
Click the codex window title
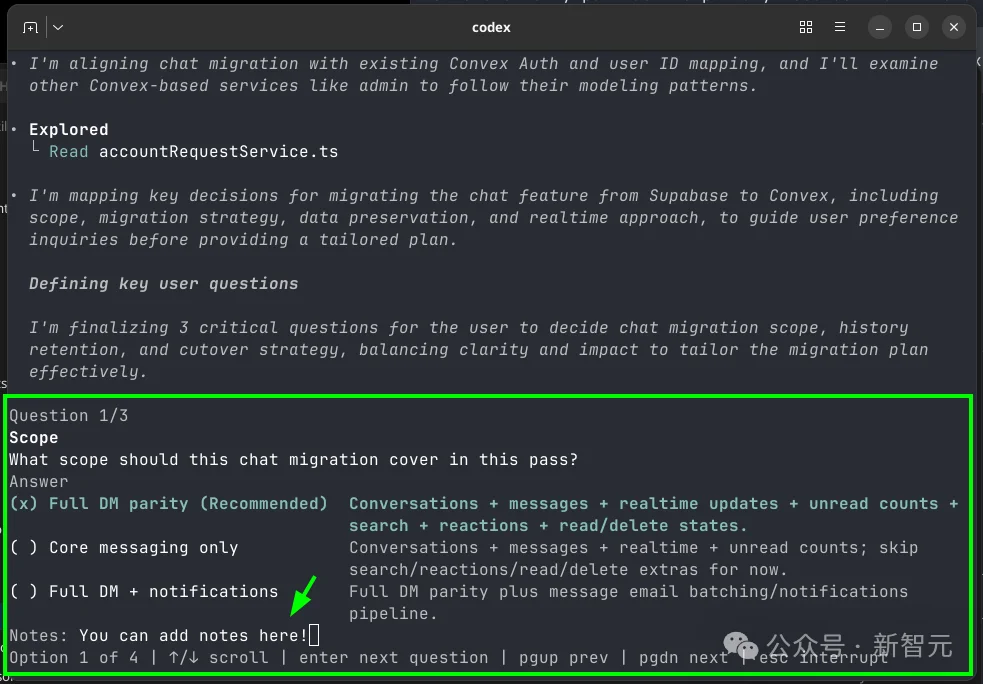tap(491, 27)
